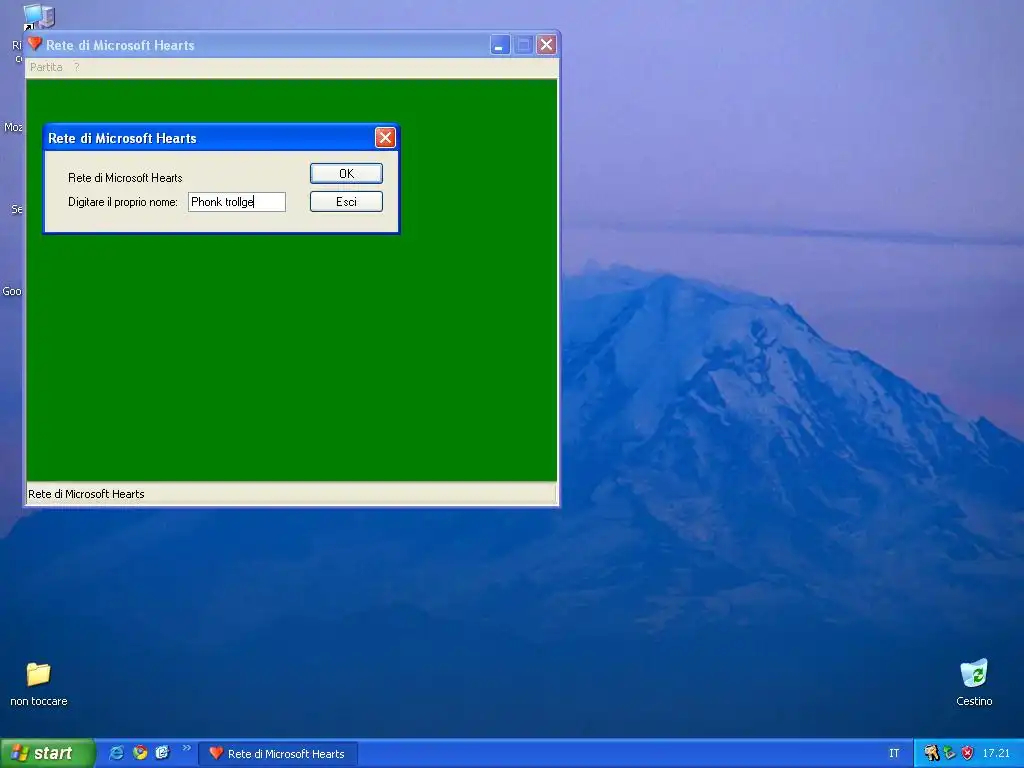
Task: Click the 17.21 system clock
Action: (x=996, y=753)
